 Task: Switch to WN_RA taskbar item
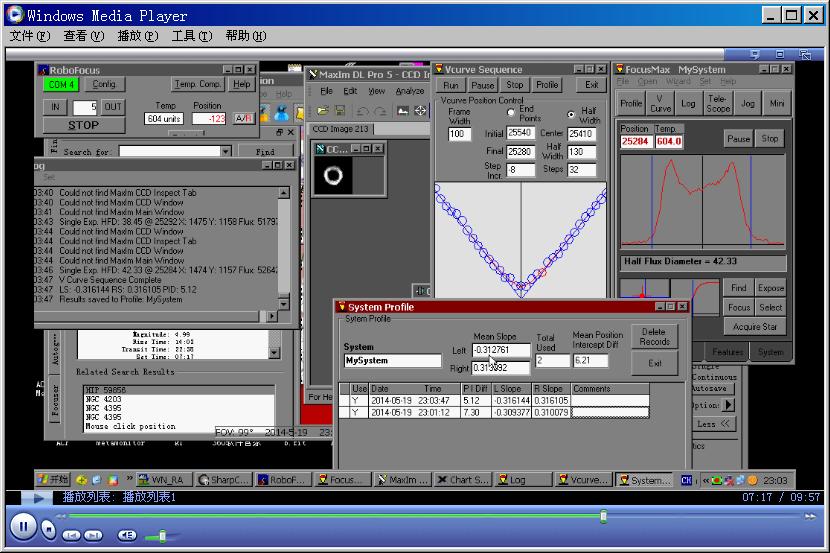tap(164, 479)
